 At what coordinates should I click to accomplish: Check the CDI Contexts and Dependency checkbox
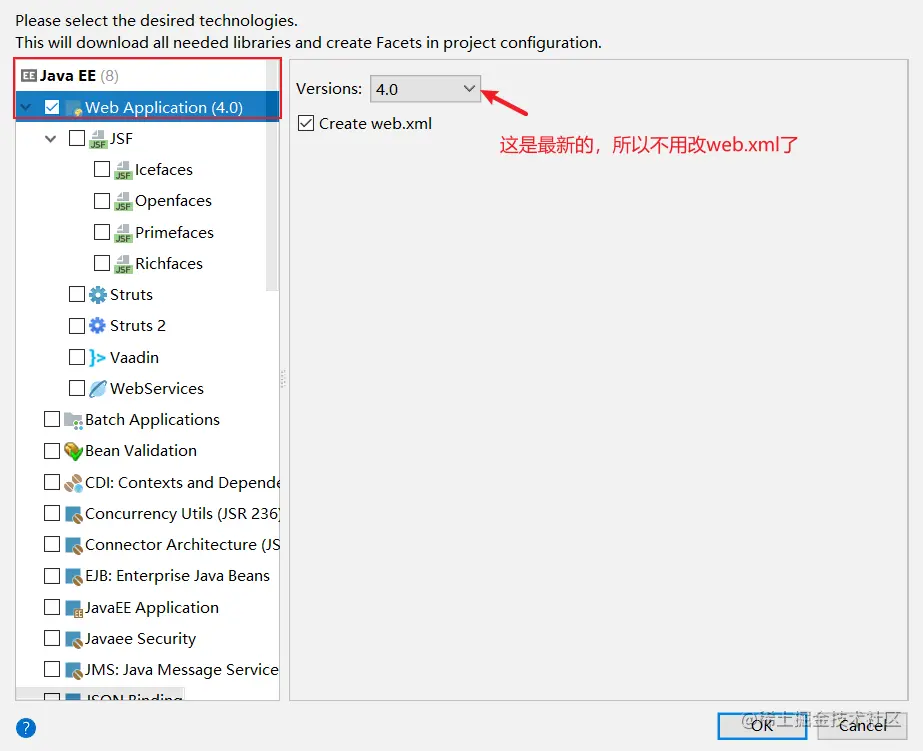click(52, 482)
